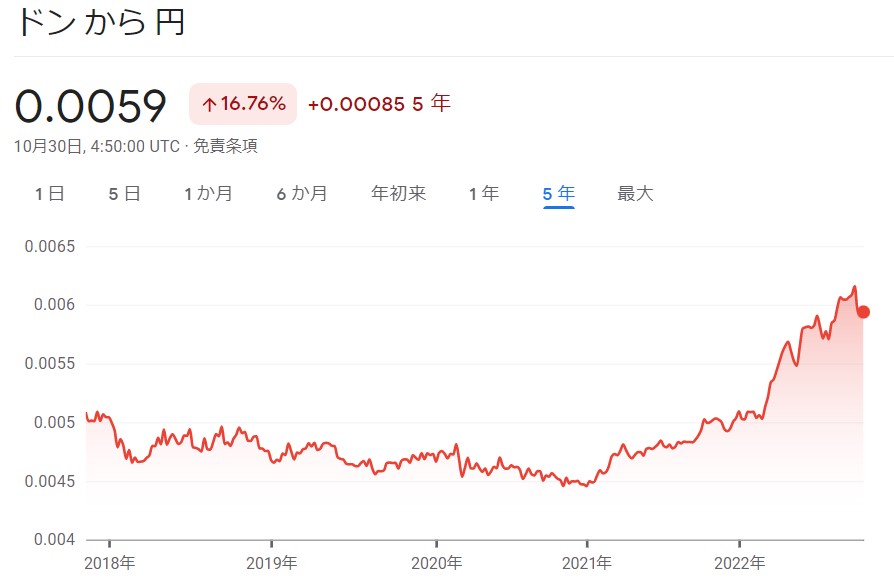Switch to the 1年 view
Viewport: 894px width, 579px height.
click(481, 193)
